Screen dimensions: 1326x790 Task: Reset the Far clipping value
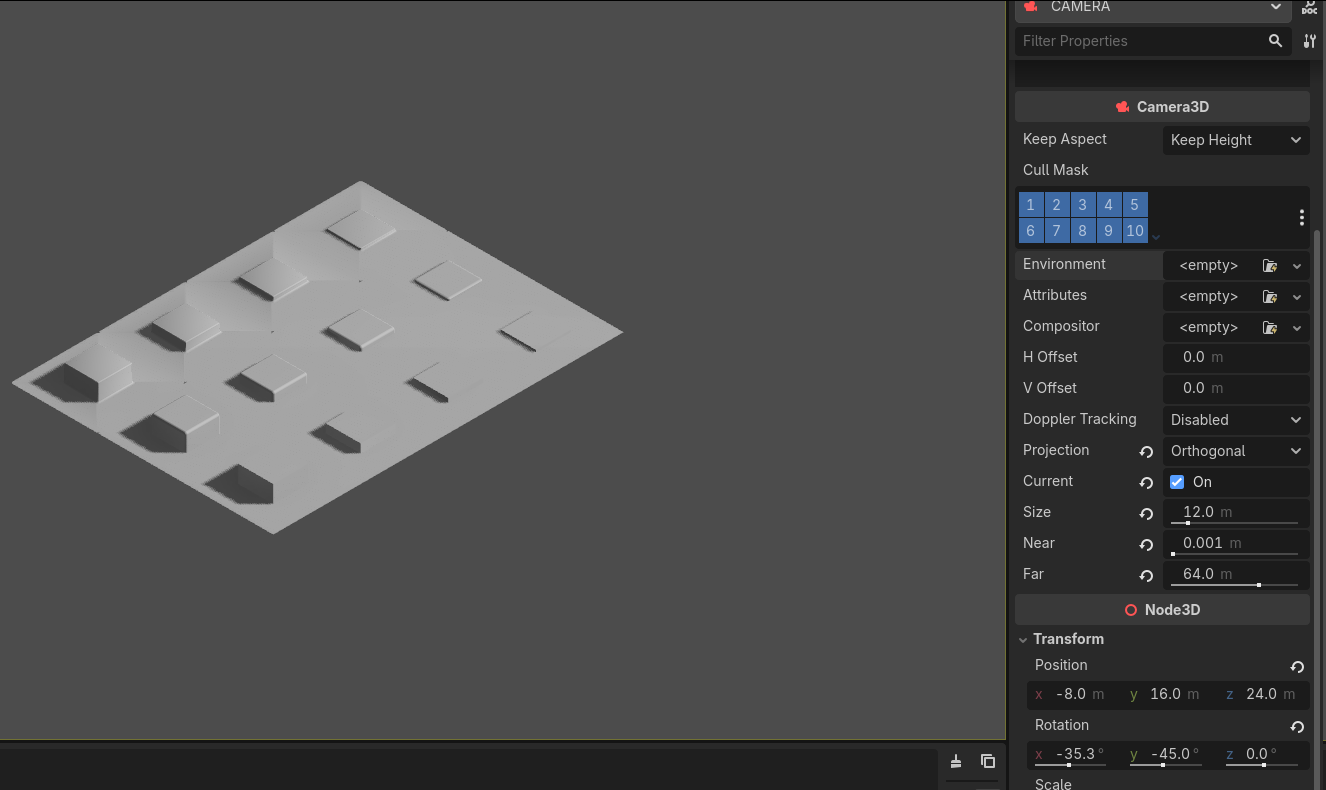click(x=1146, y=576)
